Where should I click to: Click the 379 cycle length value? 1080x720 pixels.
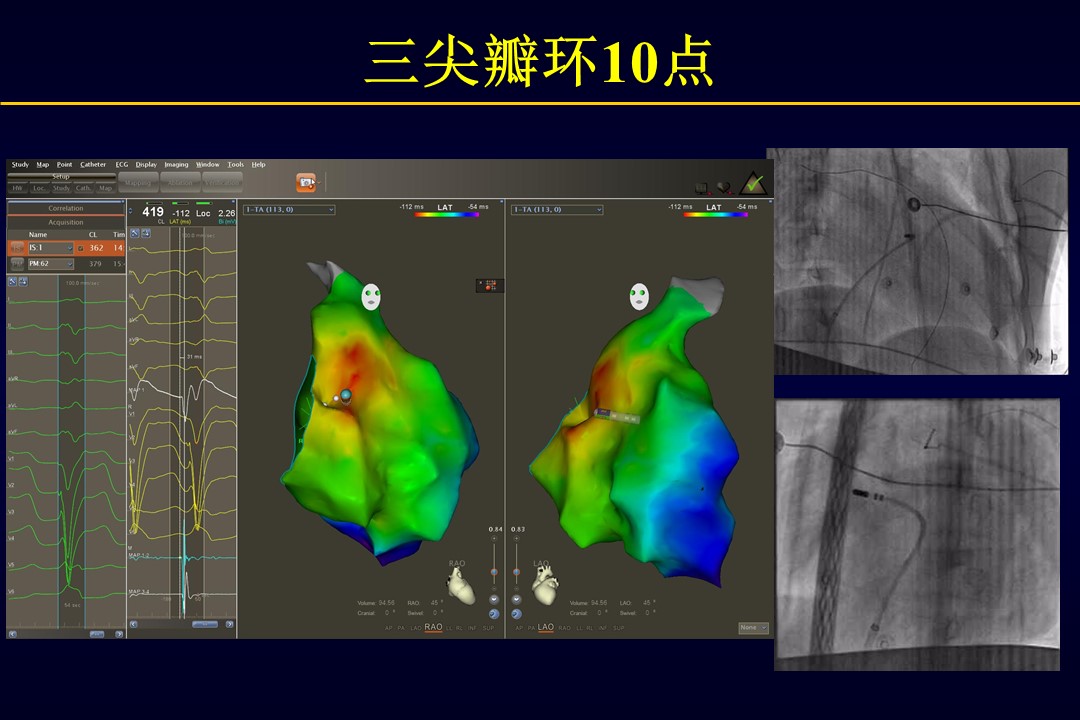pyautogui.click(x=96, y=264)
